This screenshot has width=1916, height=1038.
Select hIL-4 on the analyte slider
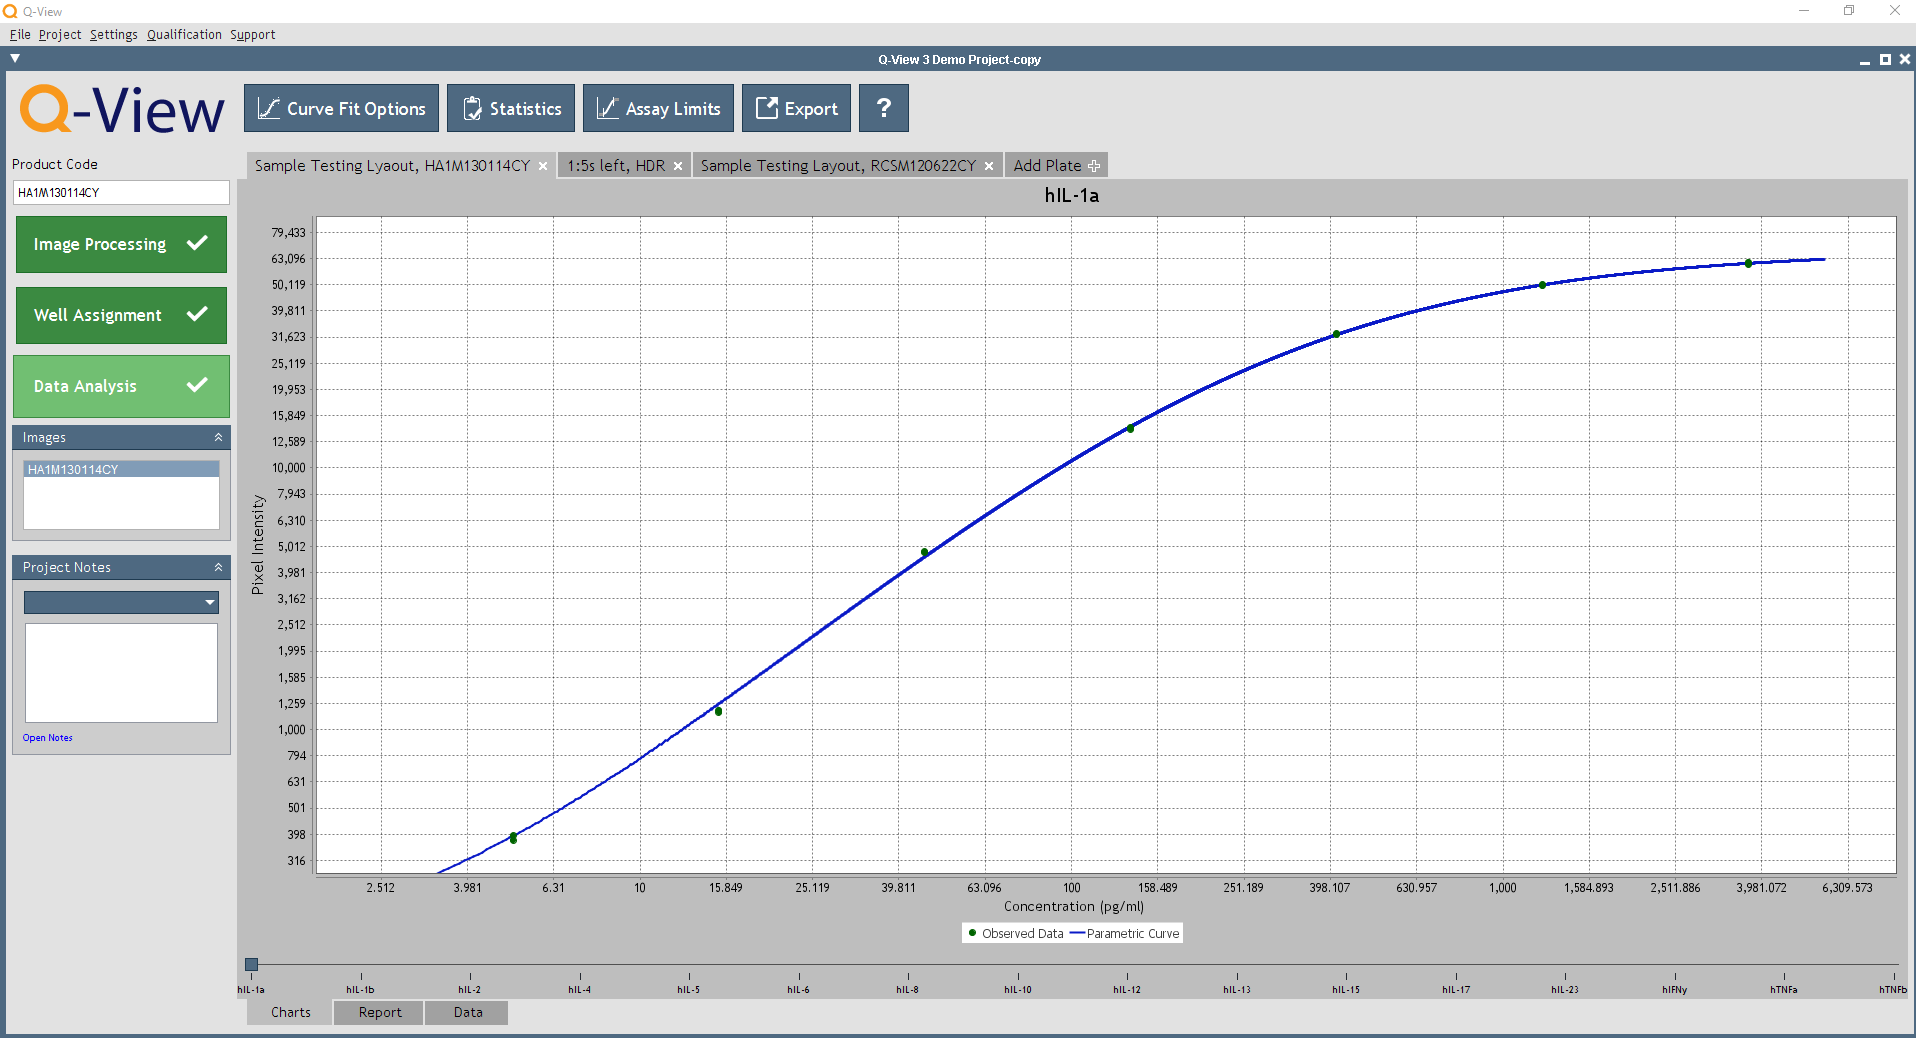tap(580, 989)
